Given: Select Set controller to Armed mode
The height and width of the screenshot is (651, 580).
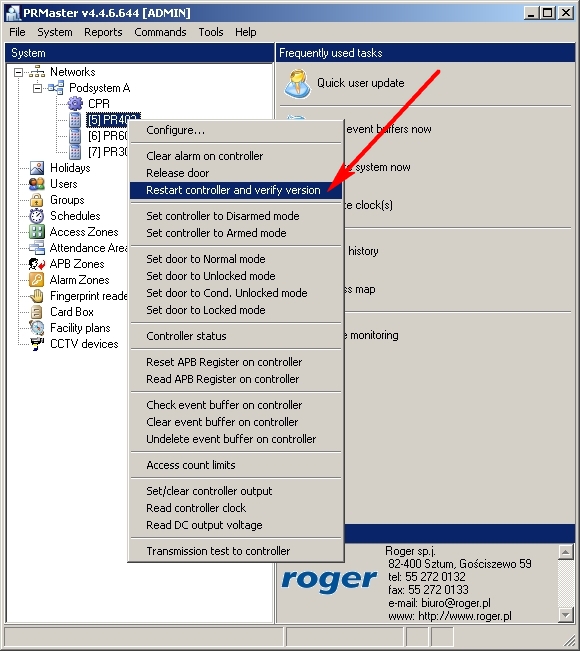Looking at the screenshot, I should point(236,233).
